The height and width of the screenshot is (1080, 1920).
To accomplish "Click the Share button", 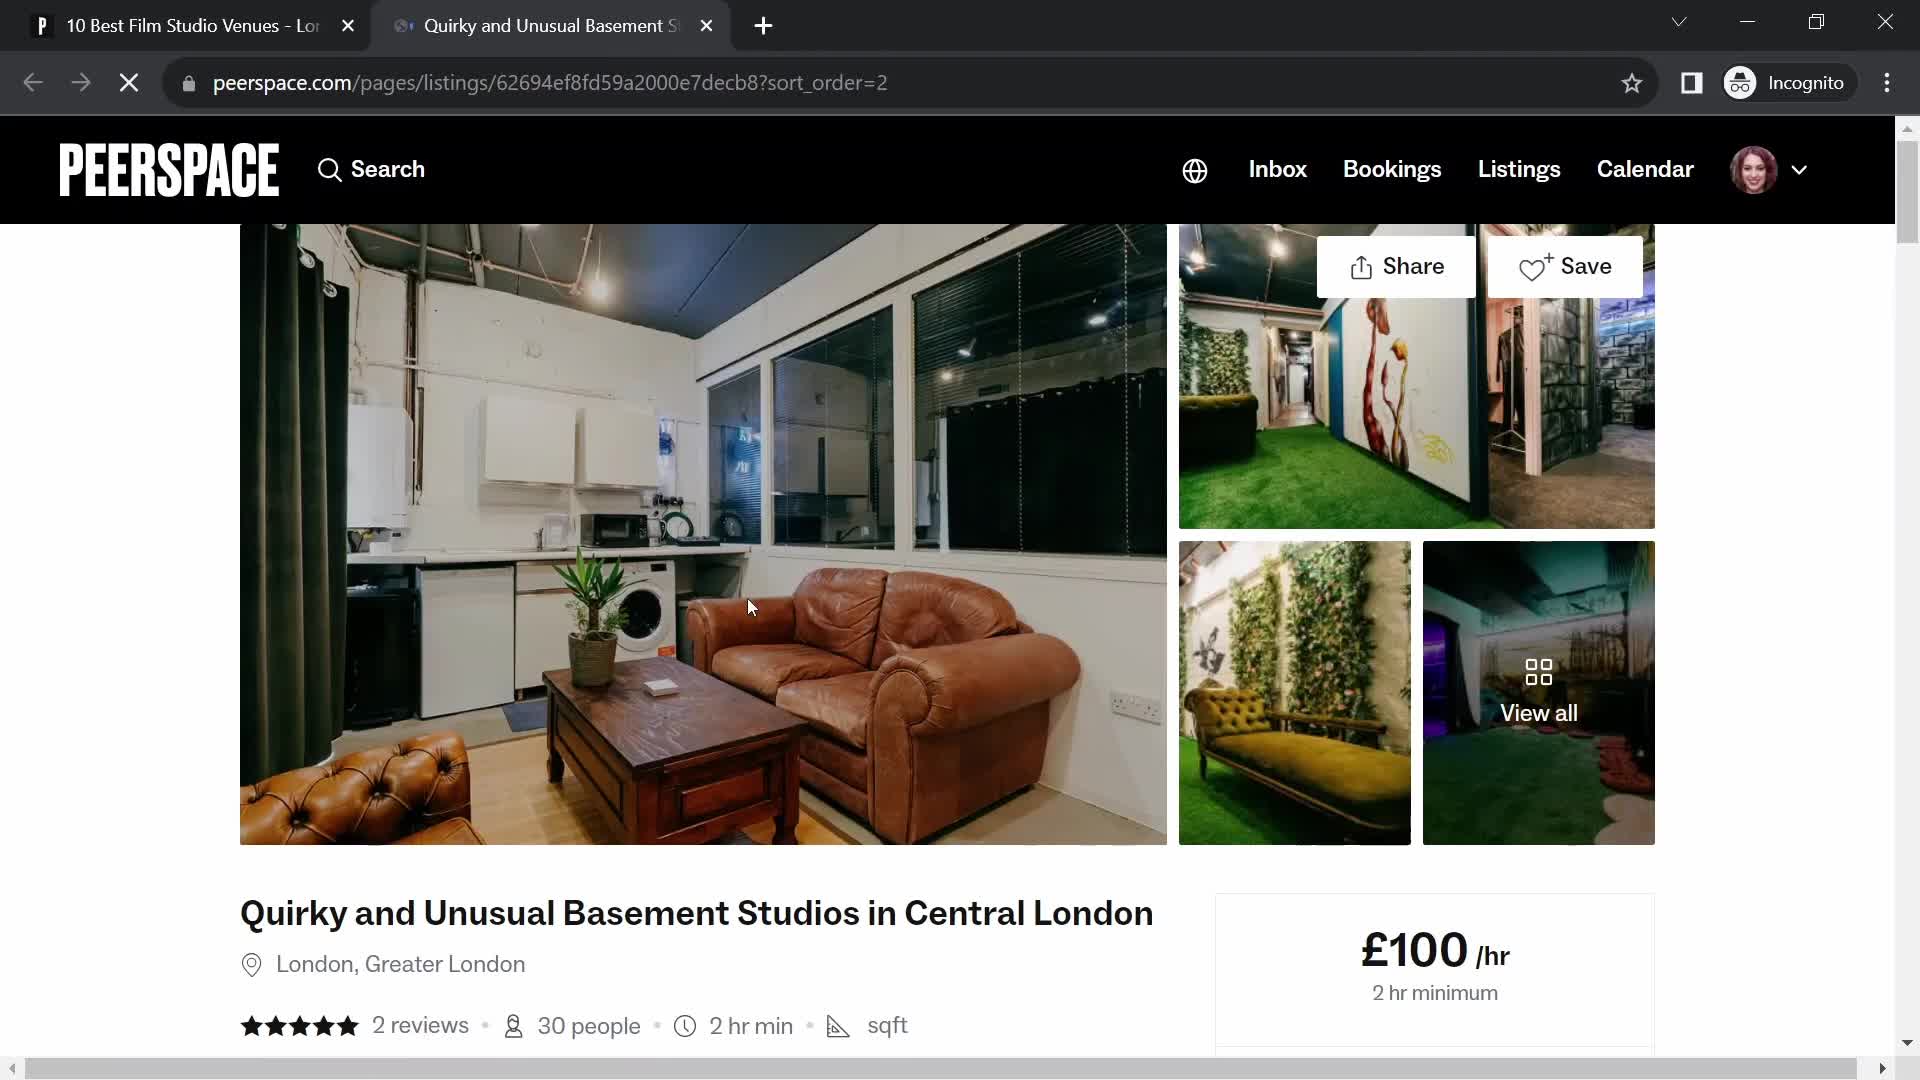I will pyautogui.click(x=1396, y=267).
